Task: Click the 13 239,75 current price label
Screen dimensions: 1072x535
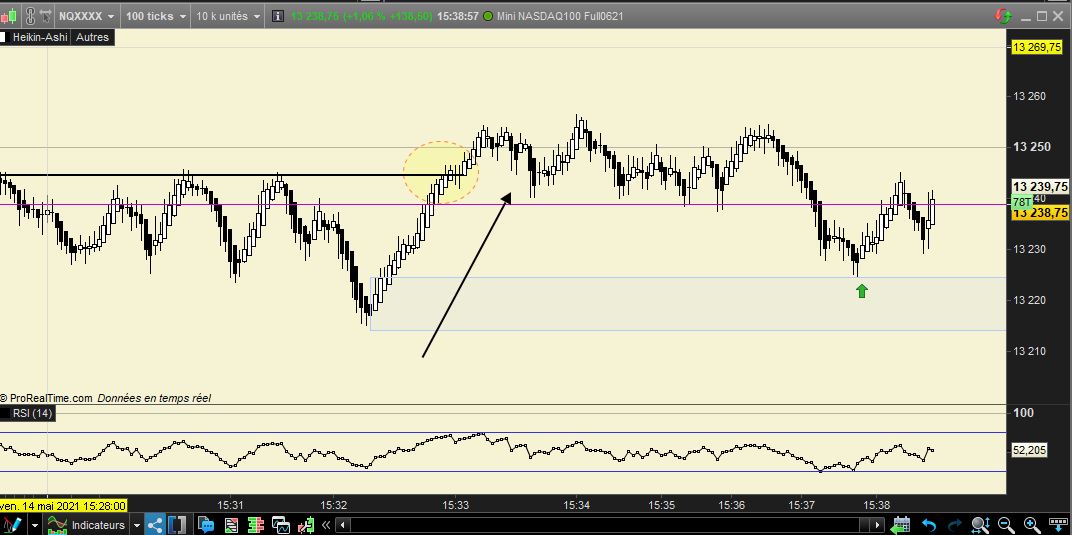Action: pos(1040,187)
